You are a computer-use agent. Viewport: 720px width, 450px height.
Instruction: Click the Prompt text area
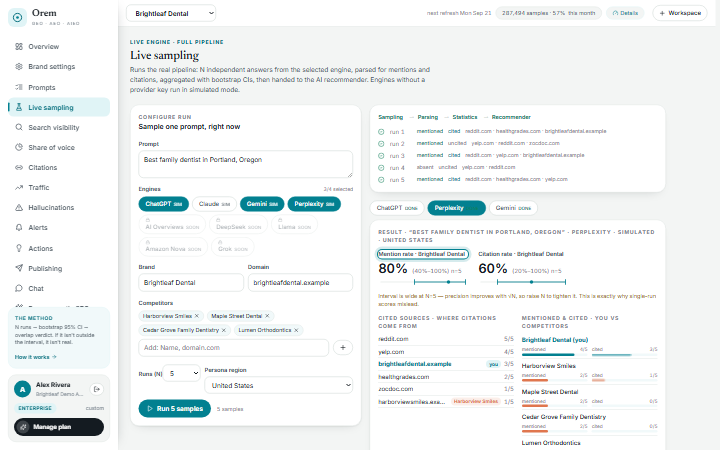[x=246, y=164]
